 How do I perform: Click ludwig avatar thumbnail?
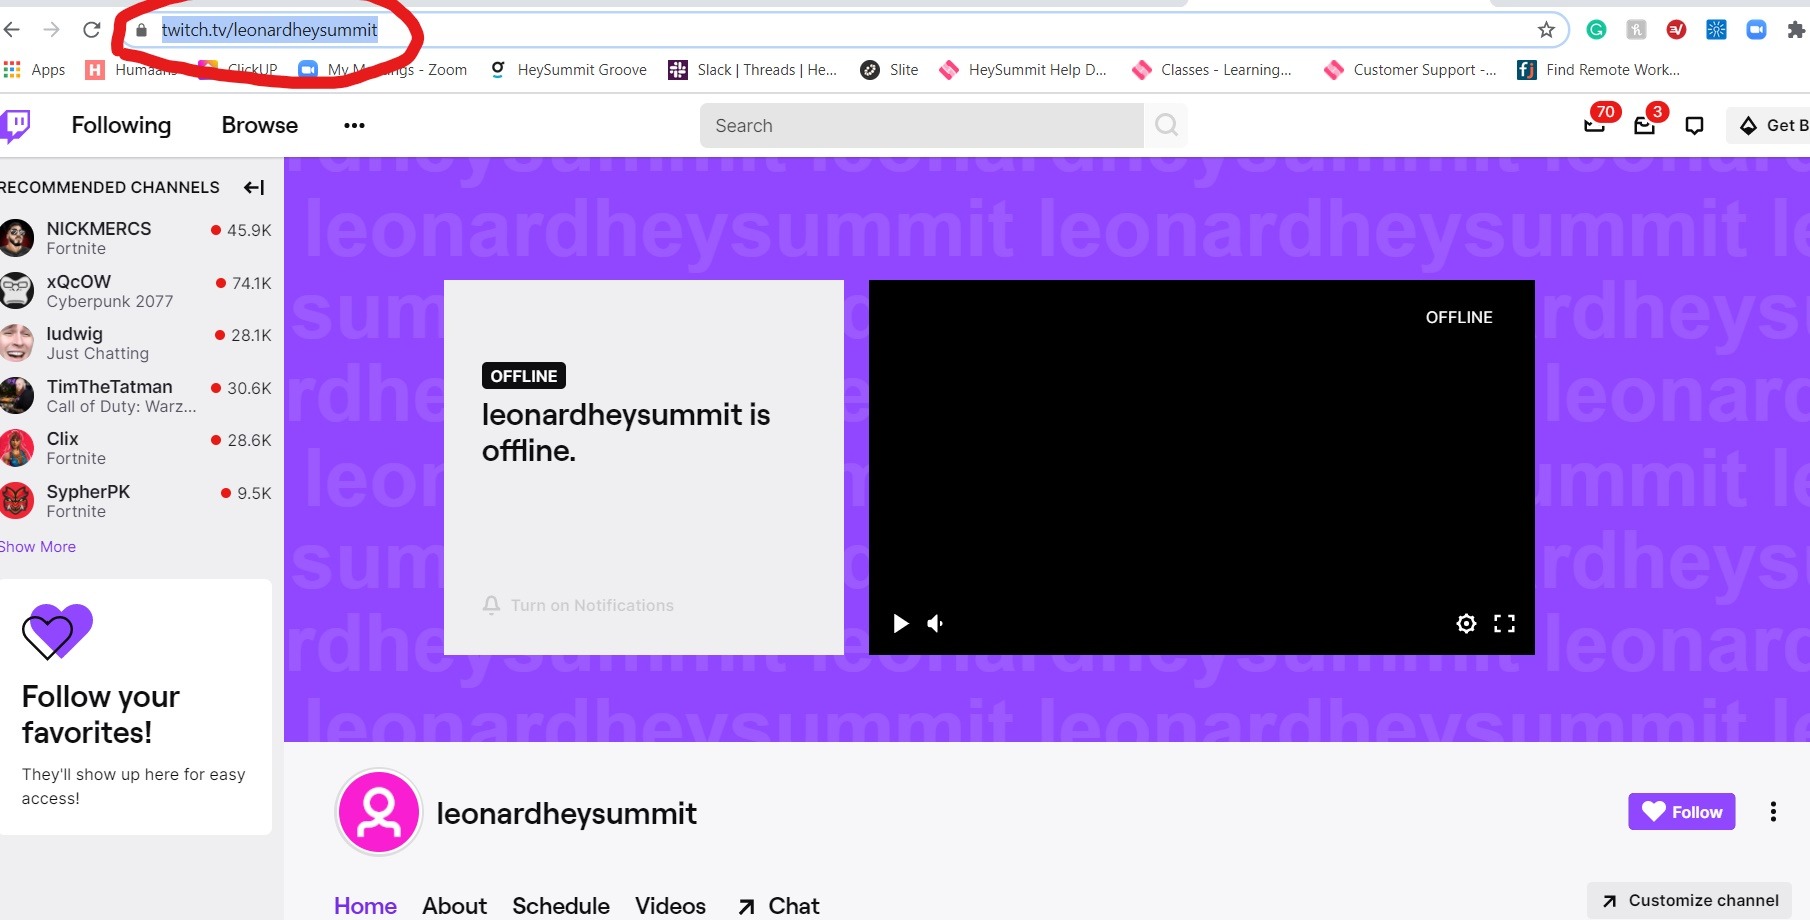click(16, 343)
